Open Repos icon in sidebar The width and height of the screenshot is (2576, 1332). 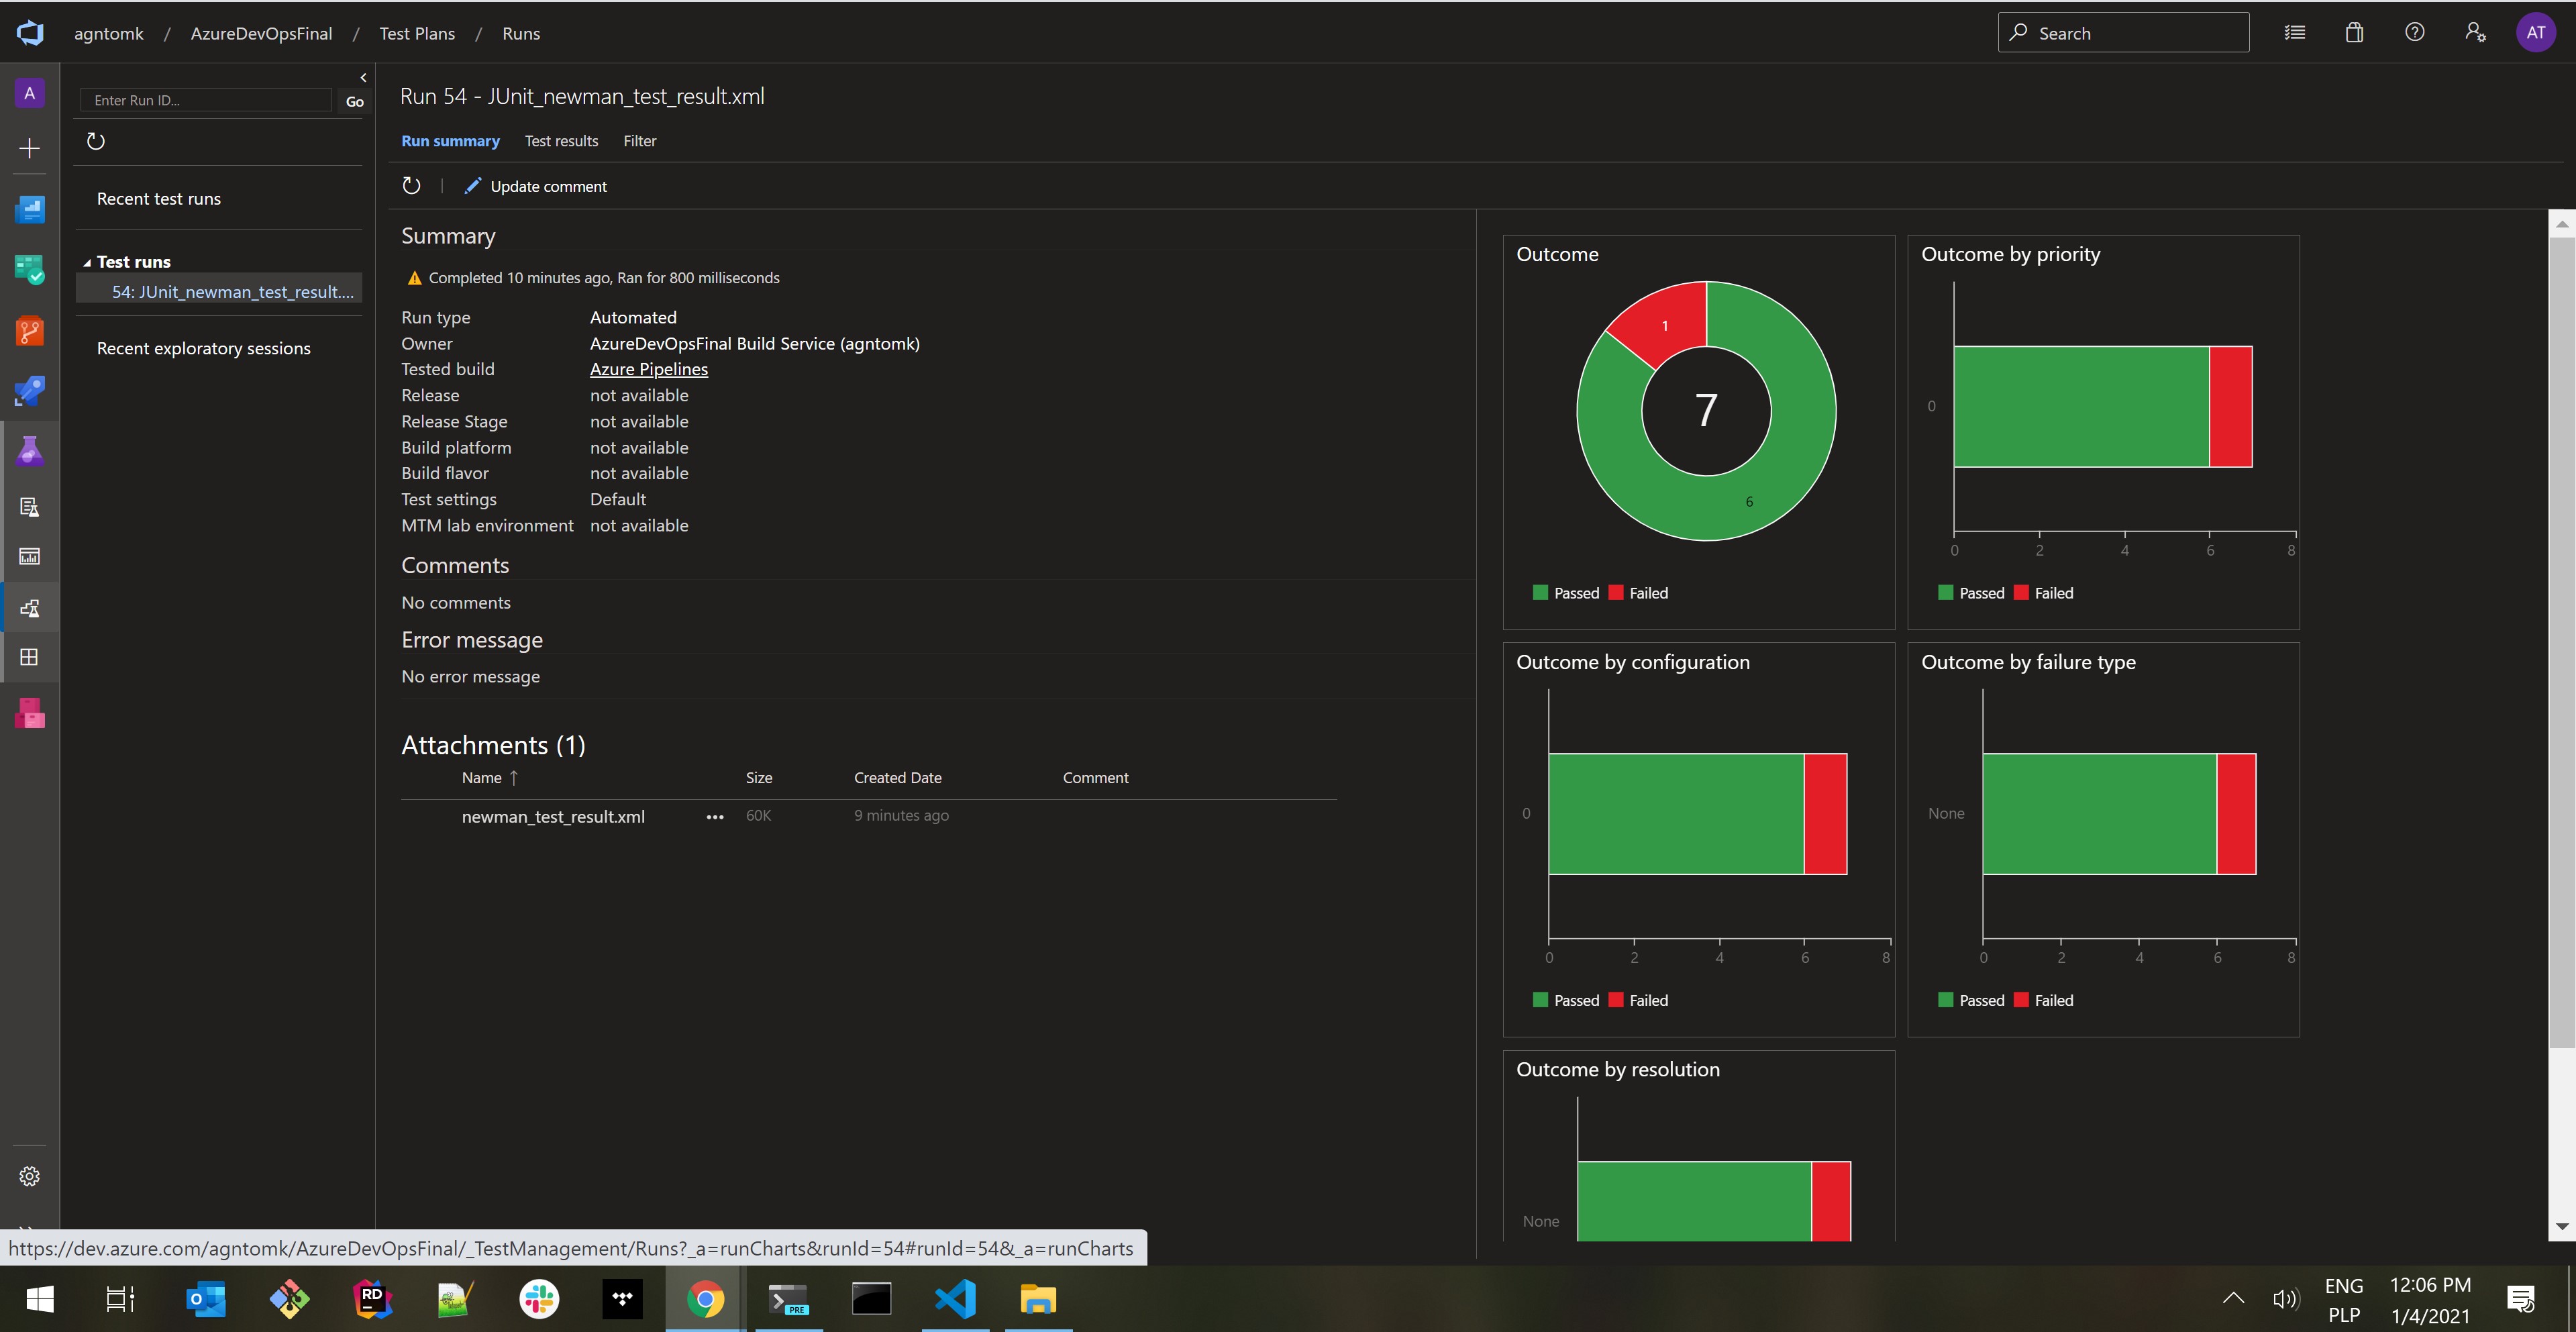pos(30,331)
